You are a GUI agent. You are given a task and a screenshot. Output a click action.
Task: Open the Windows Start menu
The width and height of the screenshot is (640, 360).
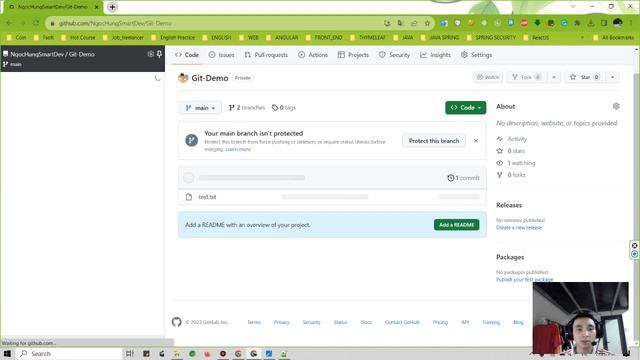click(x=7, y=353)
